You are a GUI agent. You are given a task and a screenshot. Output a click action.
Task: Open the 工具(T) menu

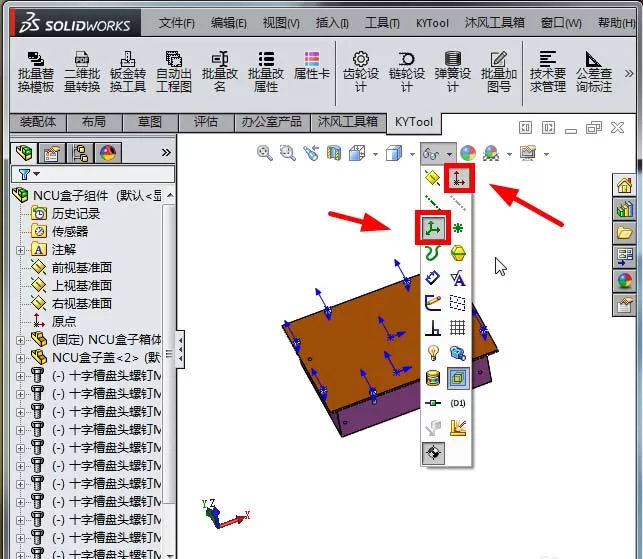382,23
